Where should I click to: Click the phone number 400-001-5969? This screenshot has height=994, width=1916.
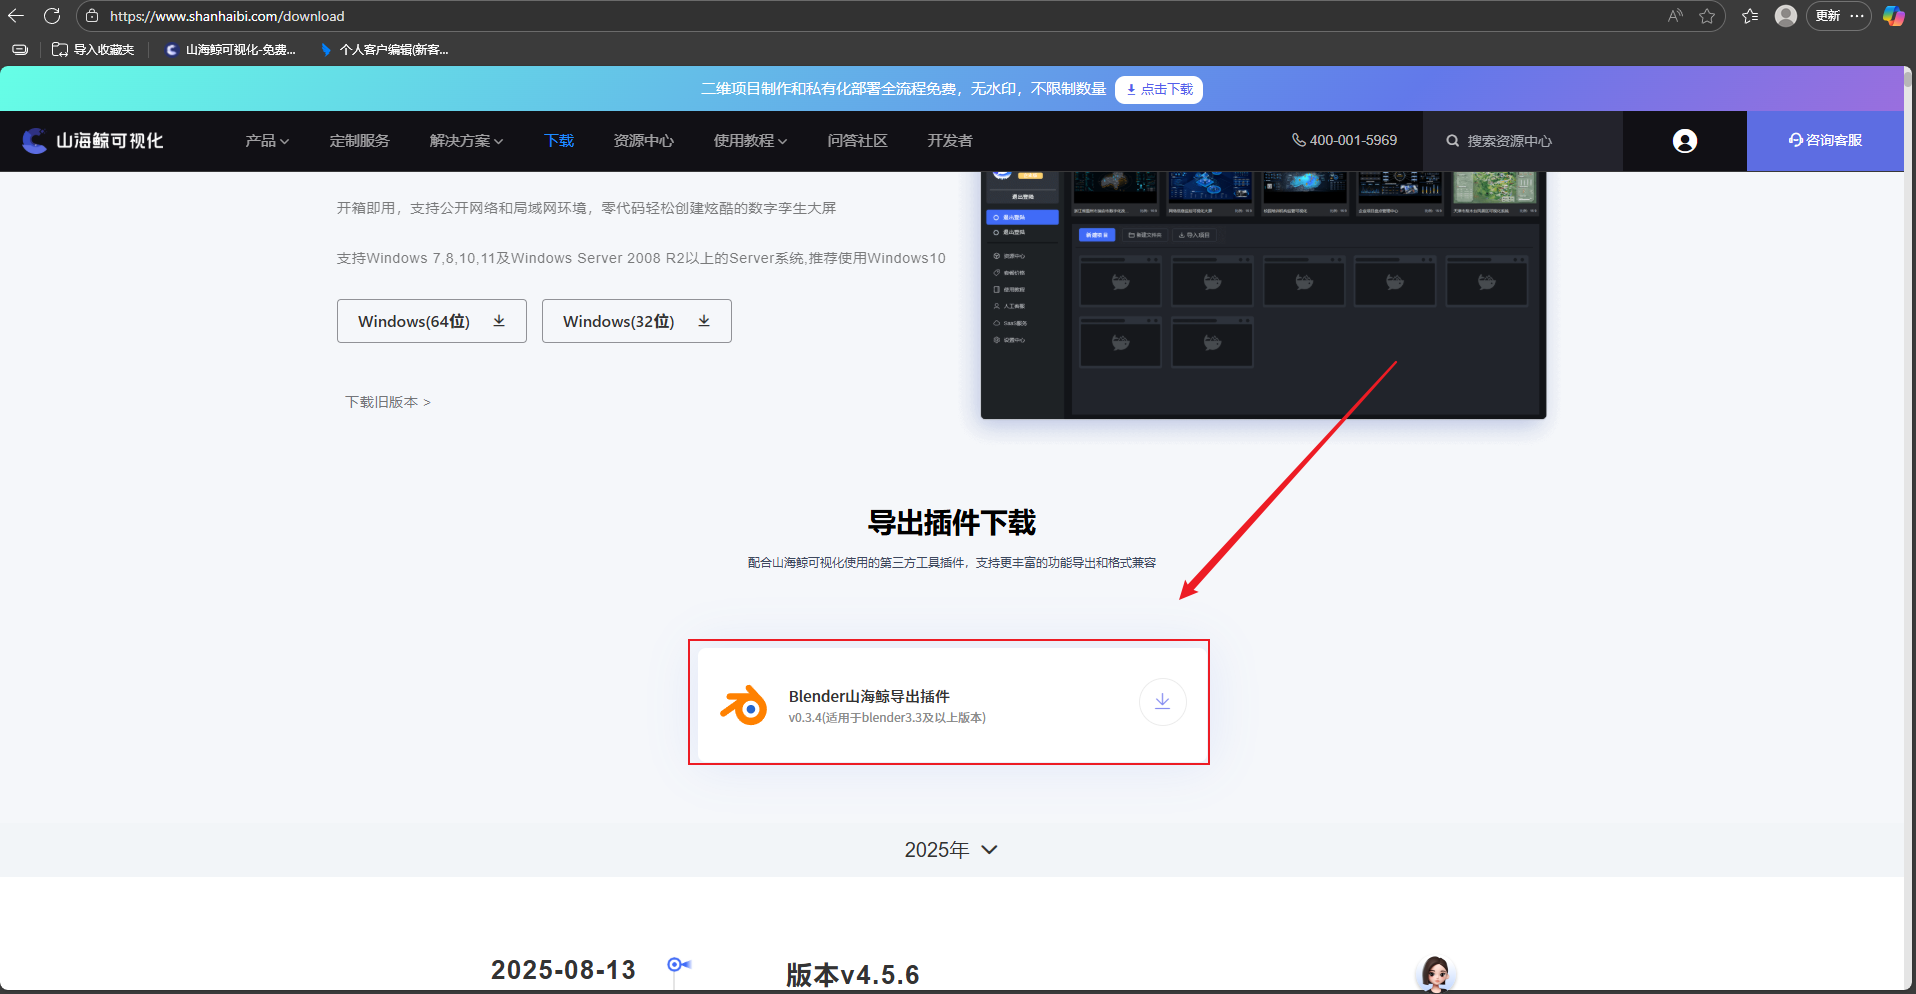click(1345, 141)
